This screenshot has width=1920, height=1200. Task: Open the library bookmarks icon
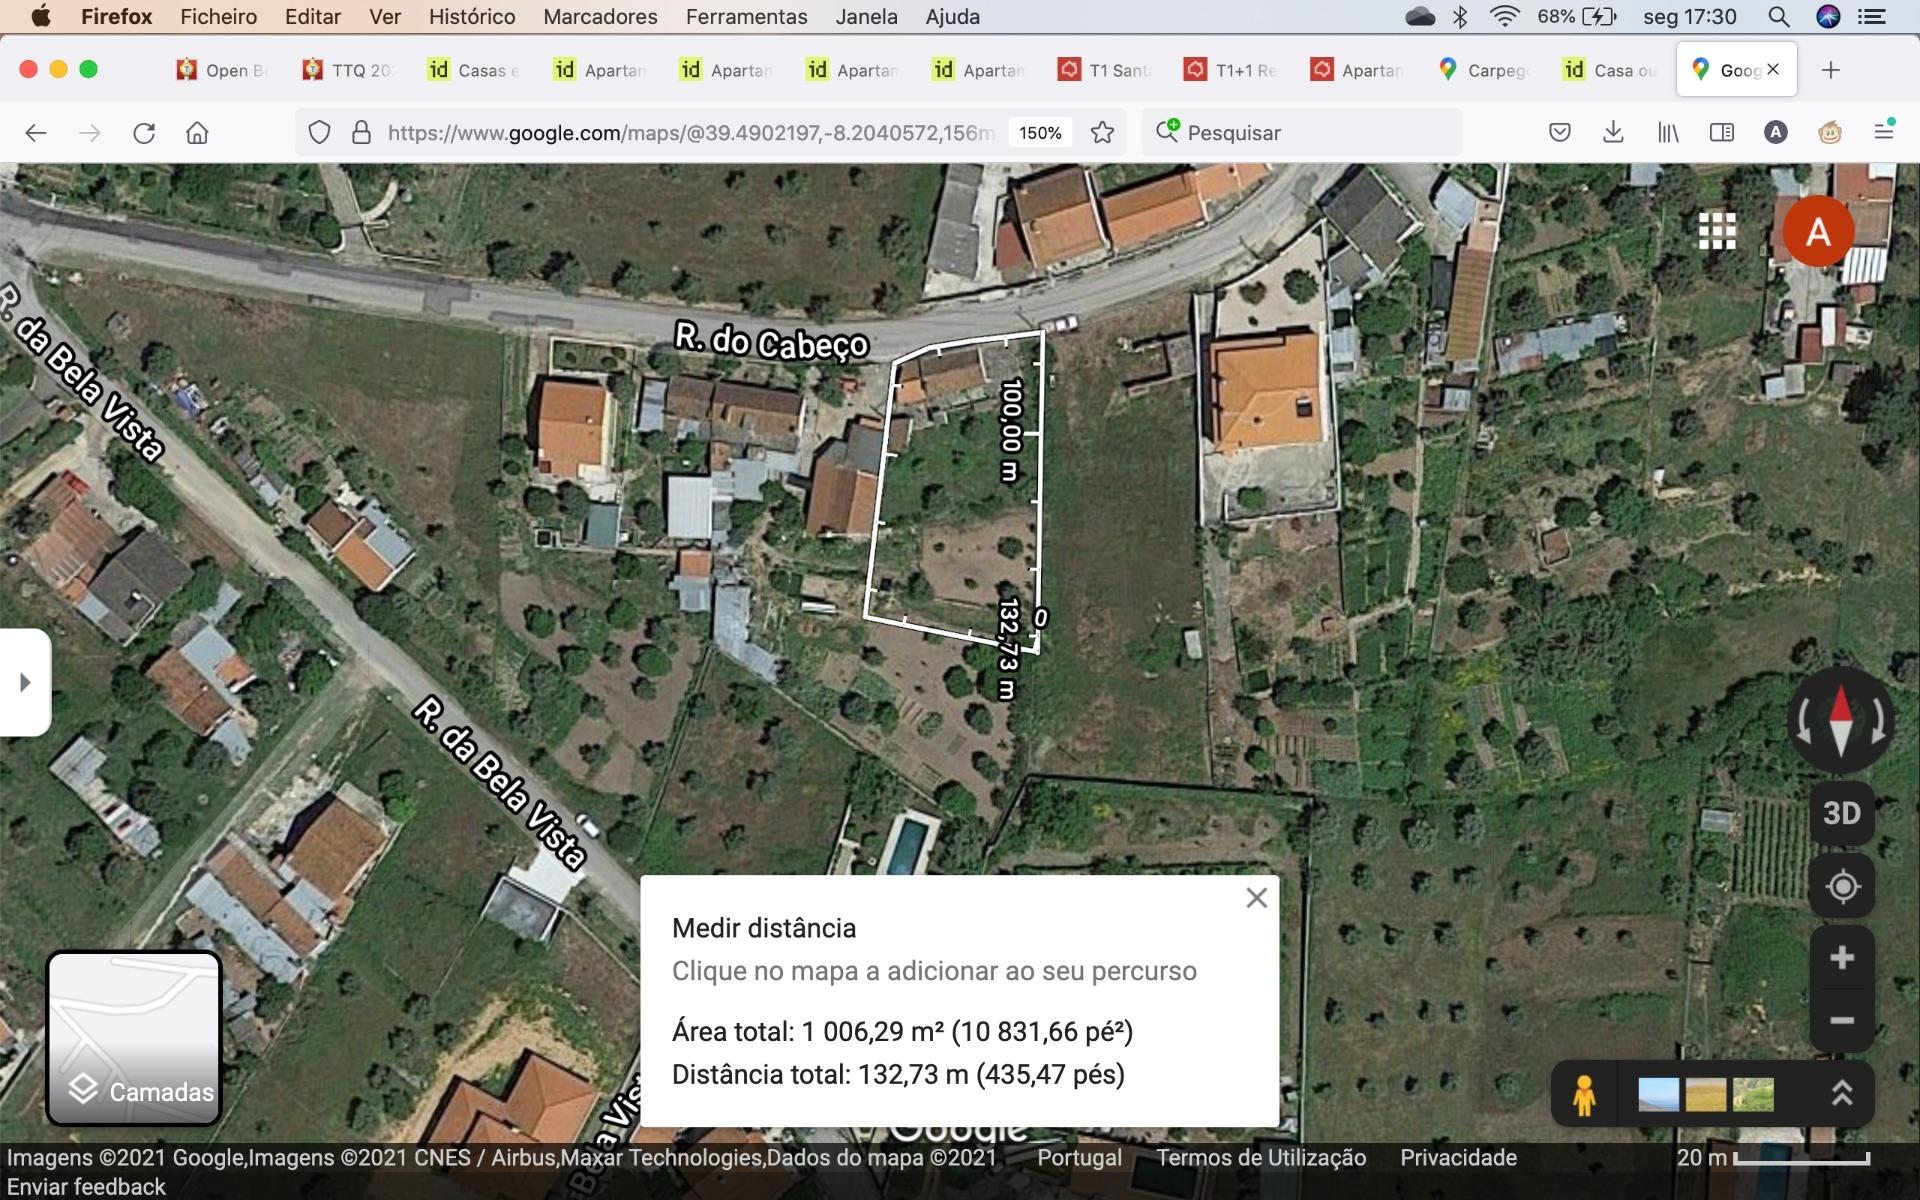pos(1668,132)
